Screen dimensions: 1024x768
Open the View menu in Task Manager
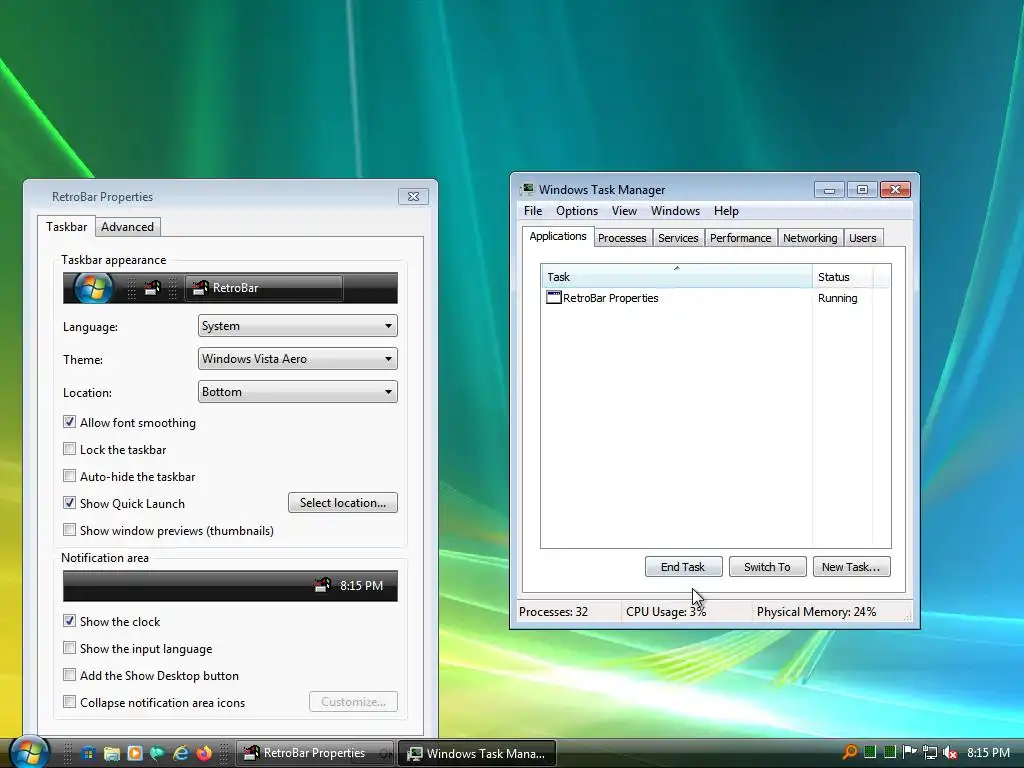click(624, 211)
